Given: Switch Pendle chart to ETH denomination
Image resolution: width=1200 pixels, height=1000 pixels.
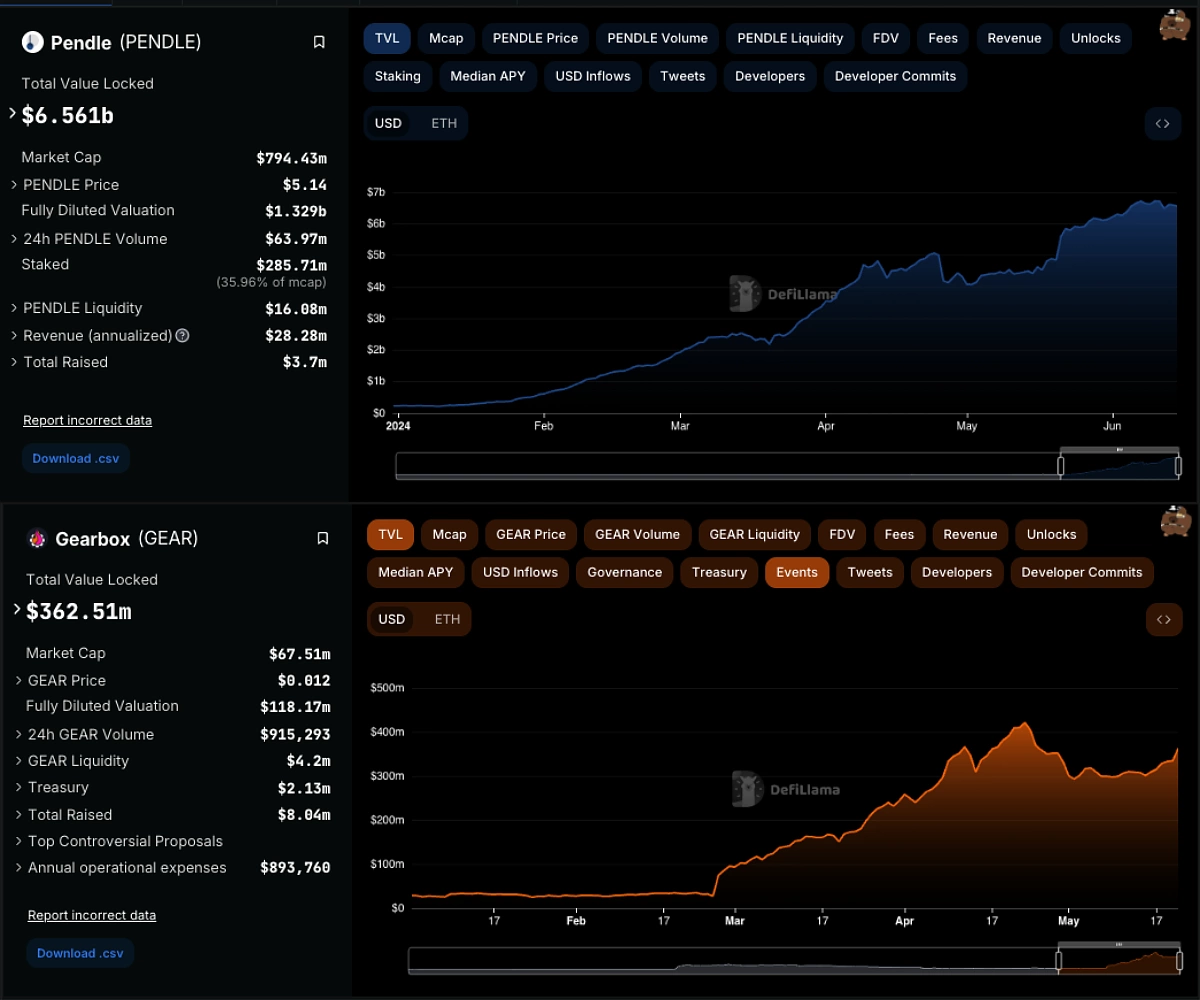Looking at the screenshot, I should coord(444,123).
